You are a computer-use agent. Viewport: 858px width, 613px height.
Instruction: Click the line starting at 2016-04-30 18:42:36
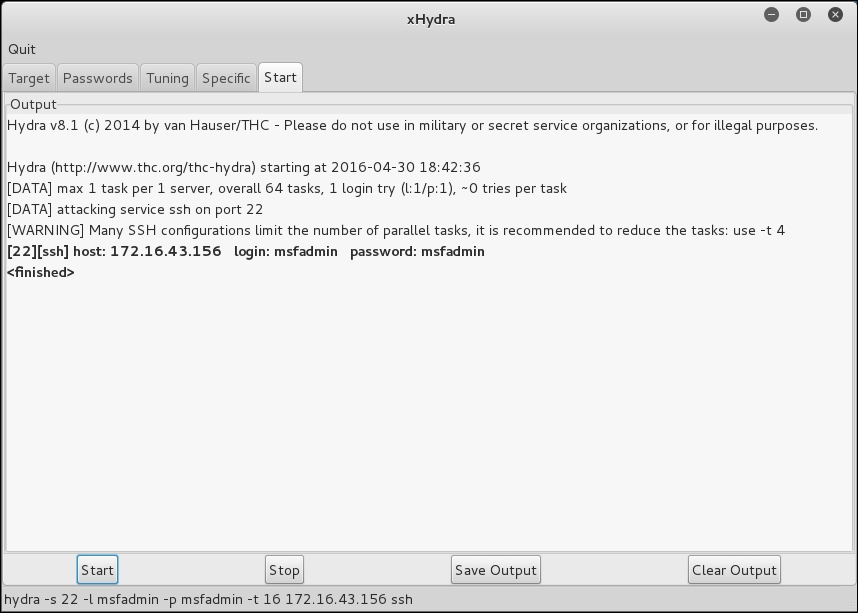tap(244, 167)
